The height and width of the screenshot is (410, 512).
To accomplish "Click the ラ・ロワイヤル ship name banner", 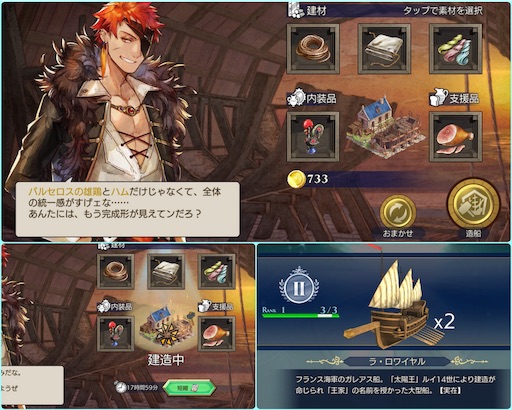I will [x=397, y=361].
